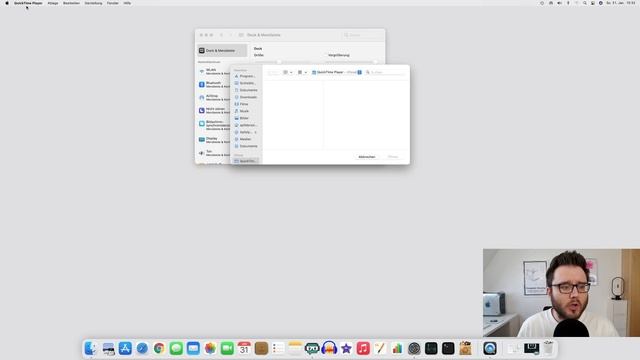The width and height of the screenshot is (640, 360).
Task: Select Schreibtisch in file dialog sidebar
Action: 246,83
